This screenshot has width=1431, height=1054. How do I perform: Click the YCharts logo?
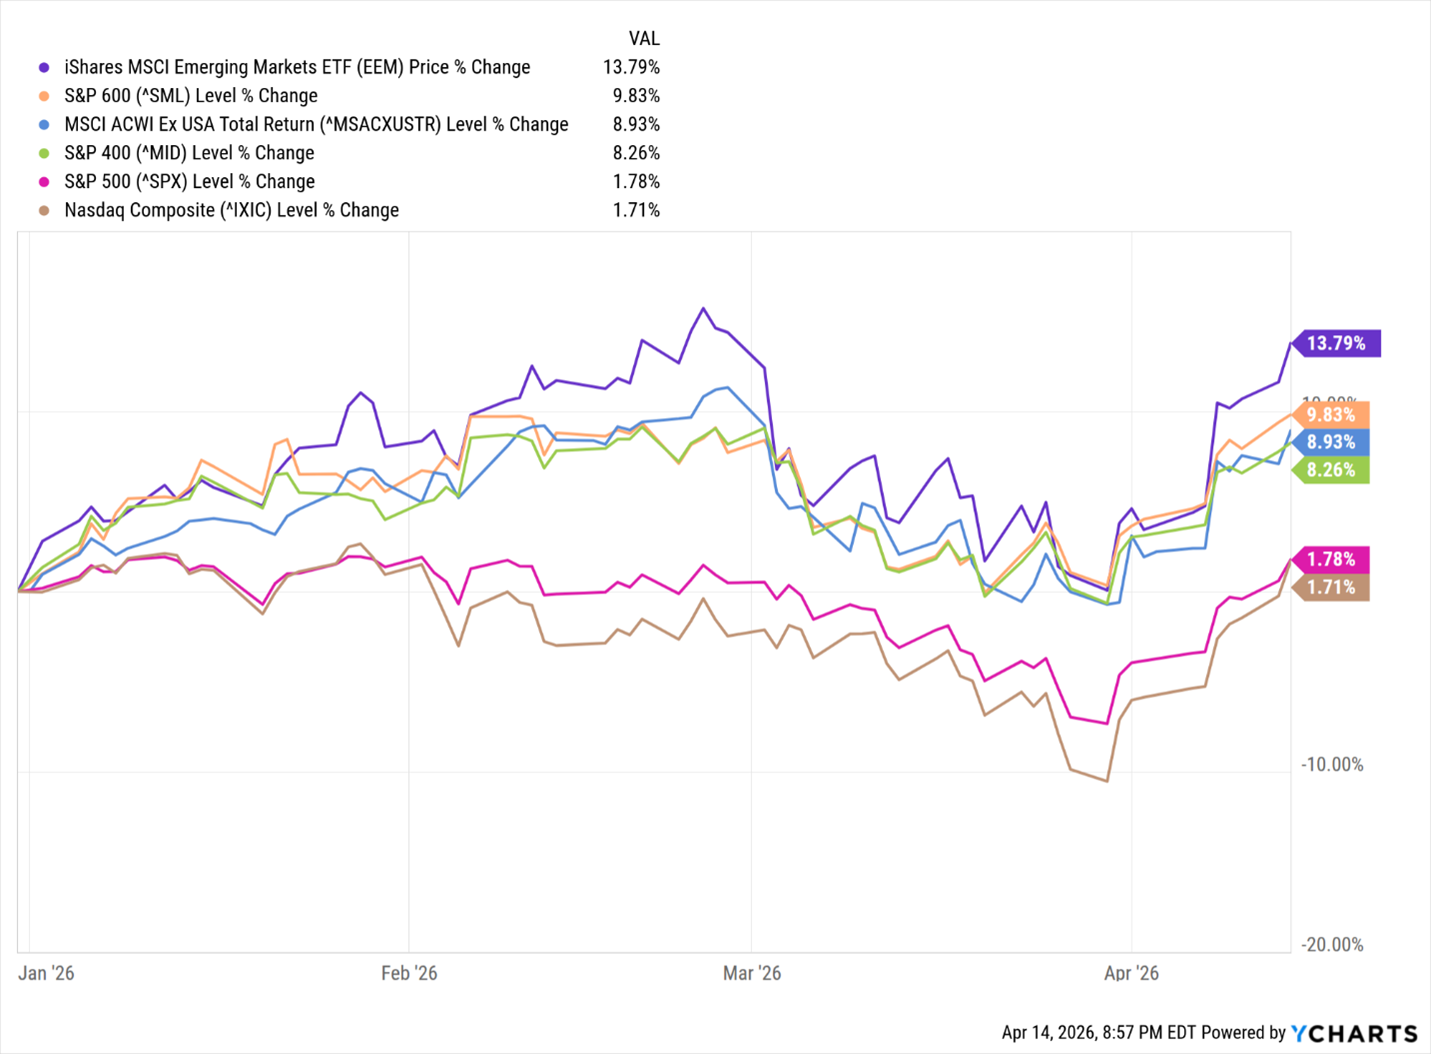(1354, 1033)
